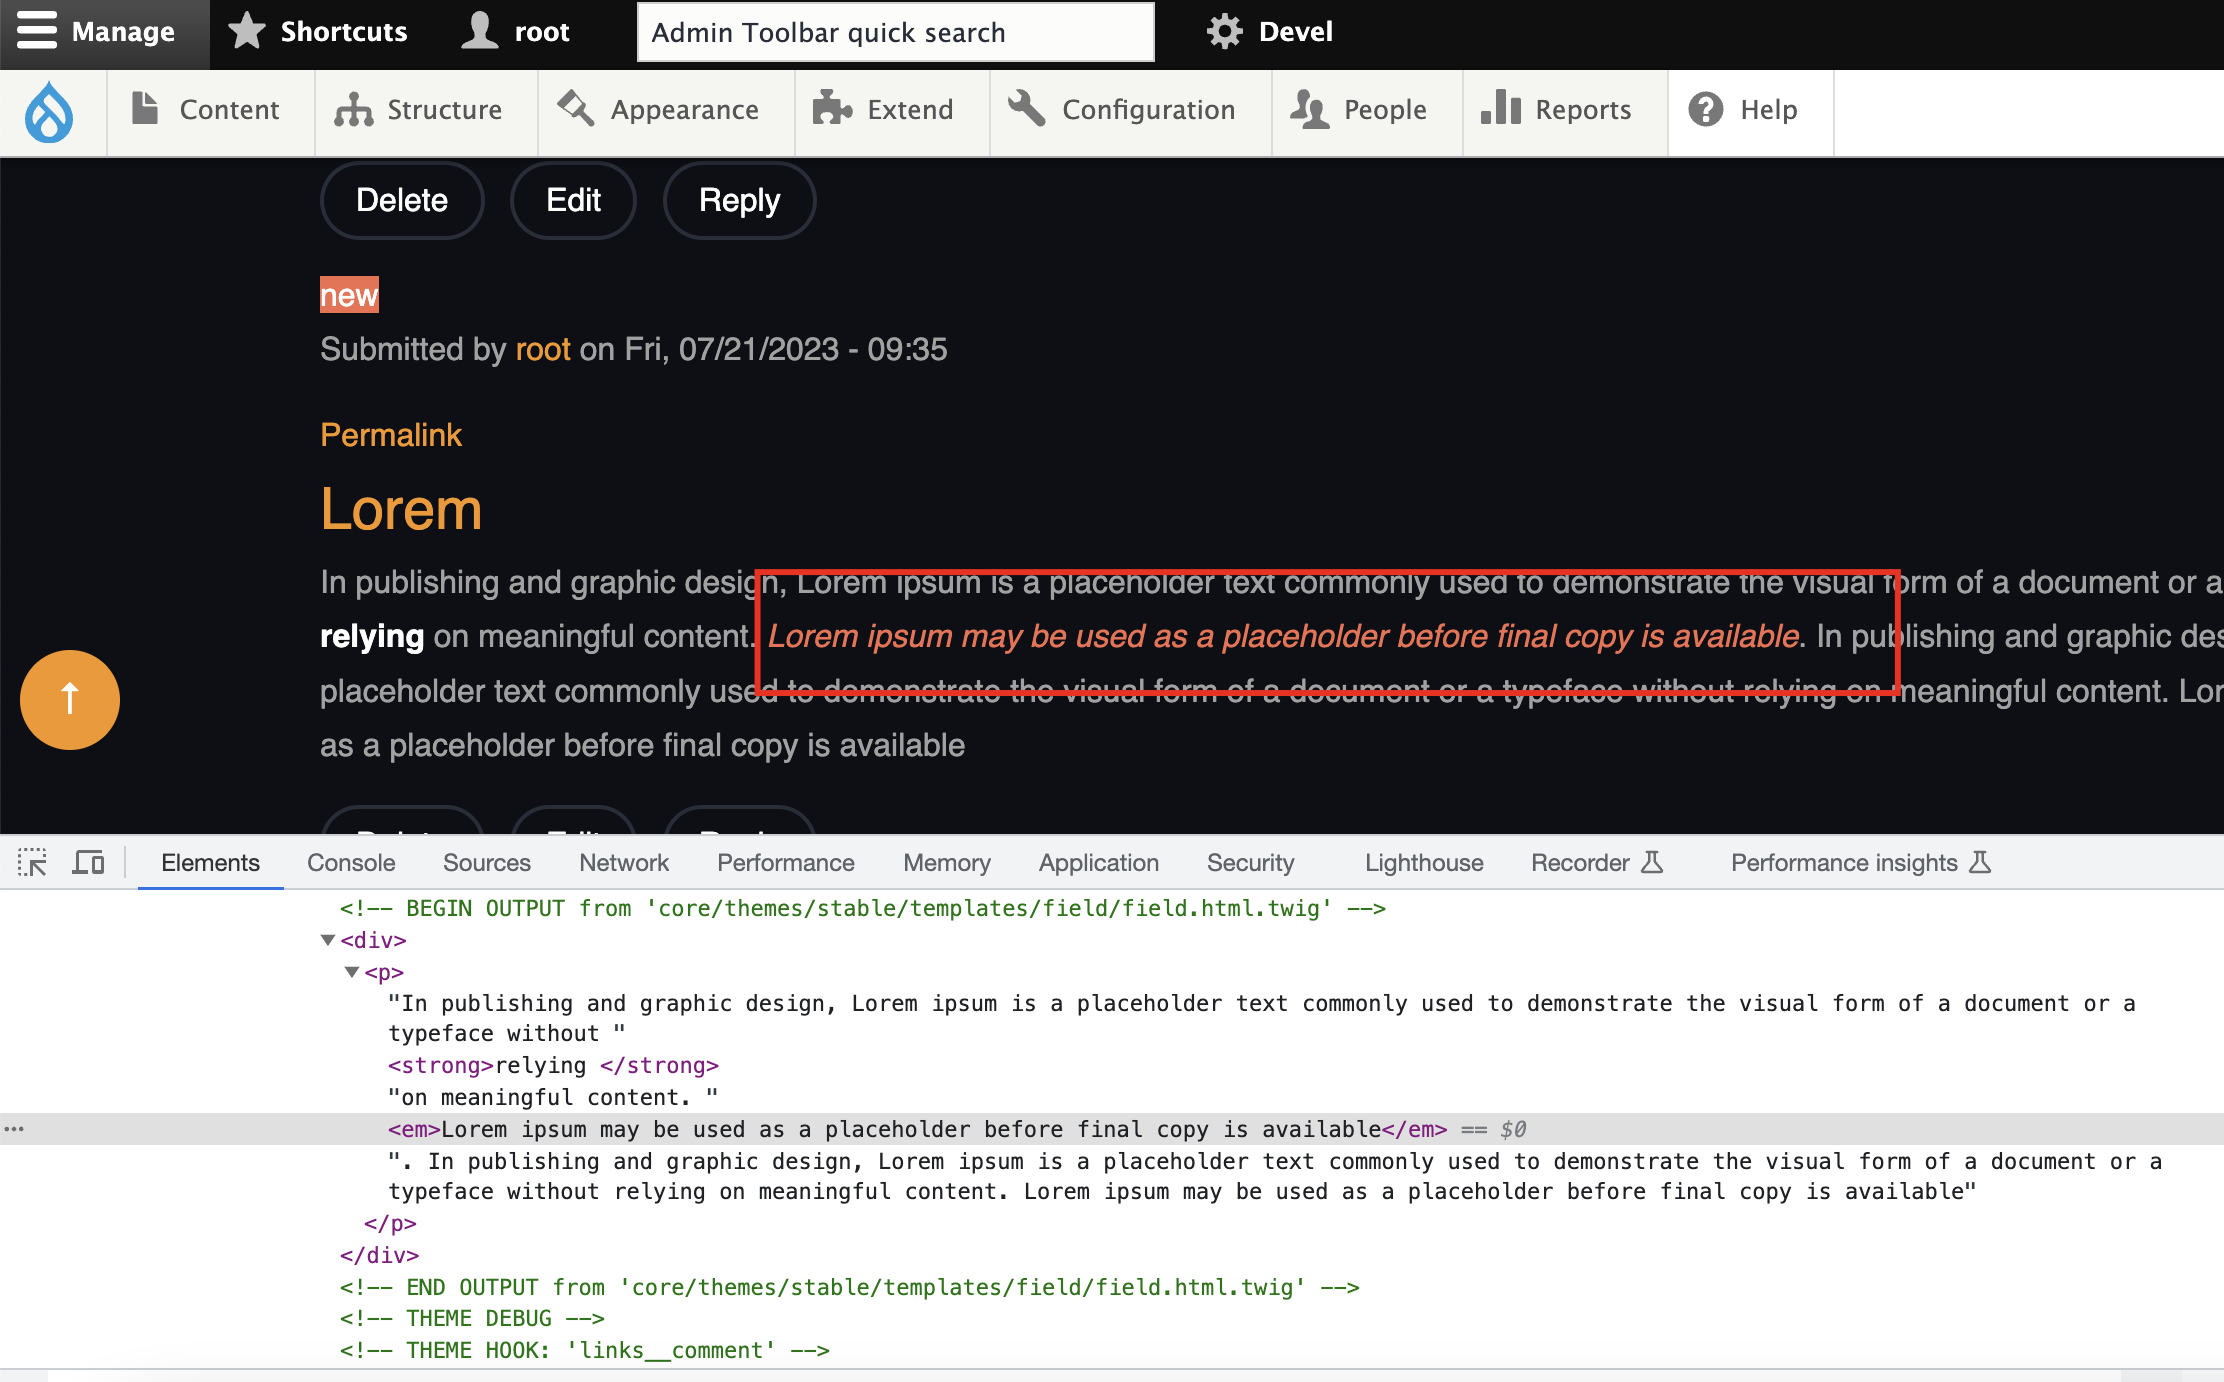Click the Reply button

[739, 200]
